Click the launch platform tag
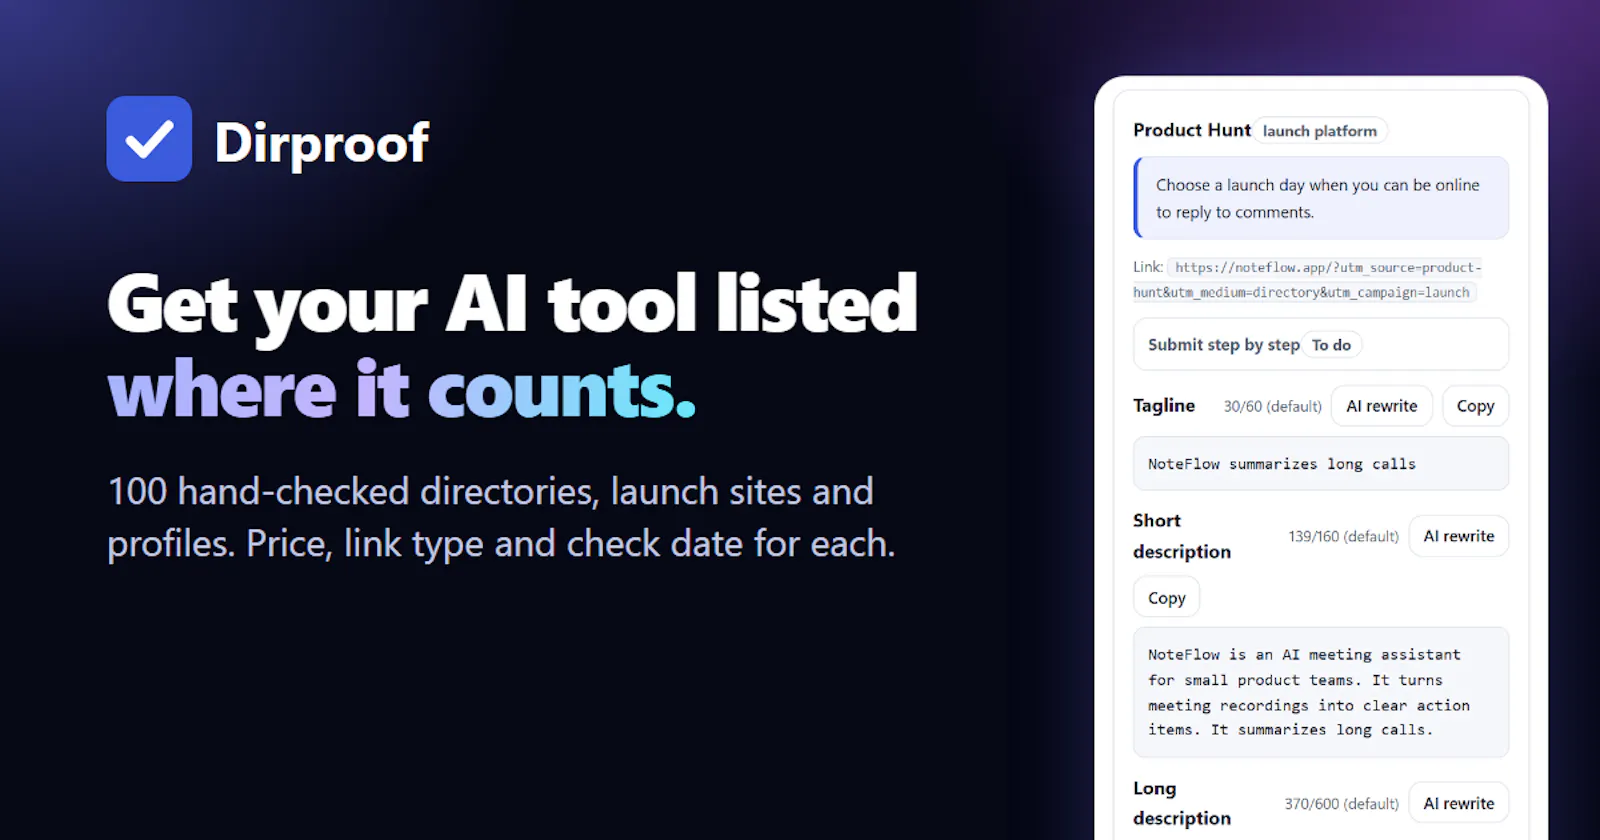 click(x=1319, y=131)
